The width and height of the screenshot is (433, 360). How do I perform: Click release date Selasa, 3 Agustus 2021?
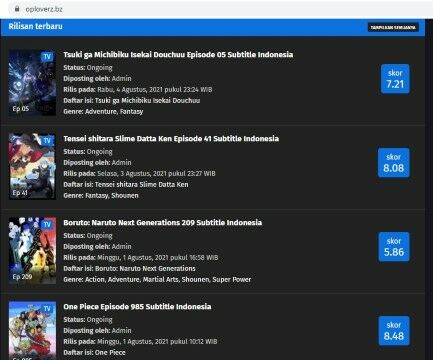(x=156, y=173)
